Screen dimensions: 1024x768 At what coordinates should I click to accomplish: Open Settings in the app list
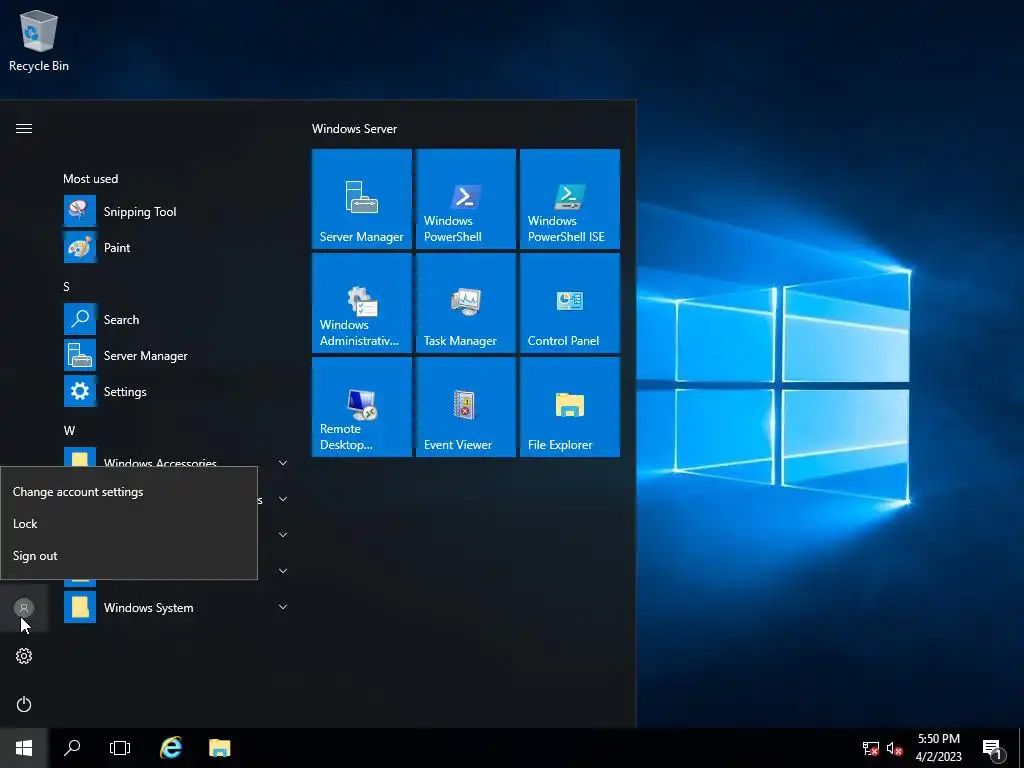click(176, 391)
